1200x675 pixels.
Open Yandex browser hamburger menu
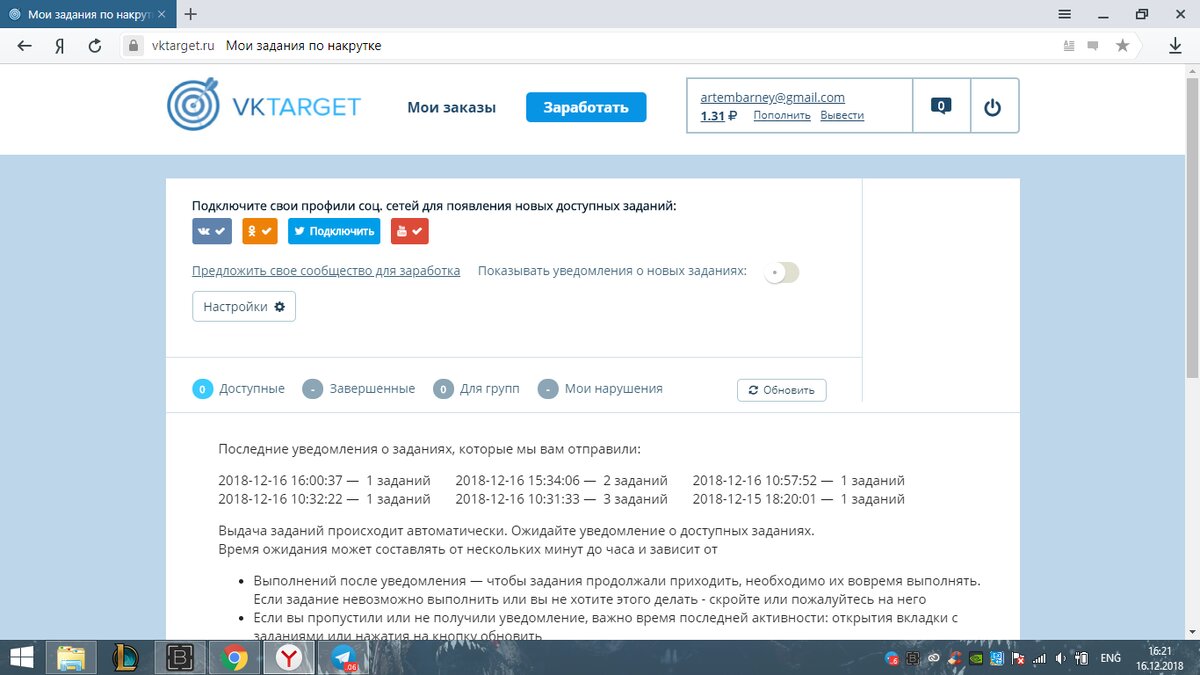coord(1064,14)
